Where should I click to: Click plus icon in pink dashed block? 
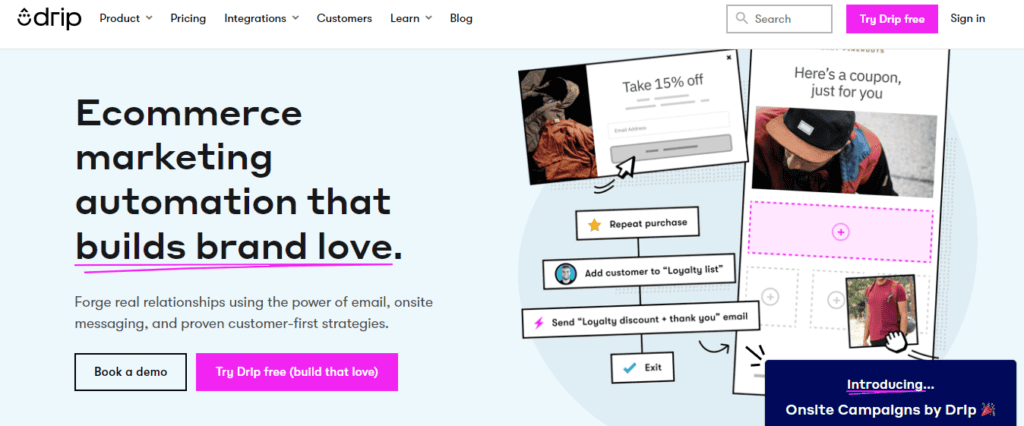840,232
